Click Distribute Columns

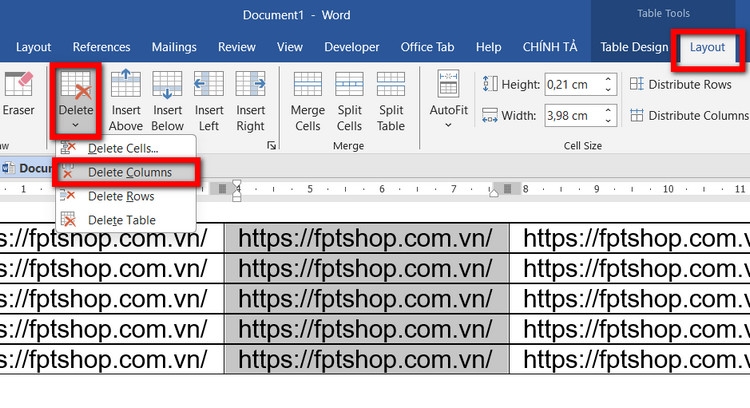tap(689, 115)
